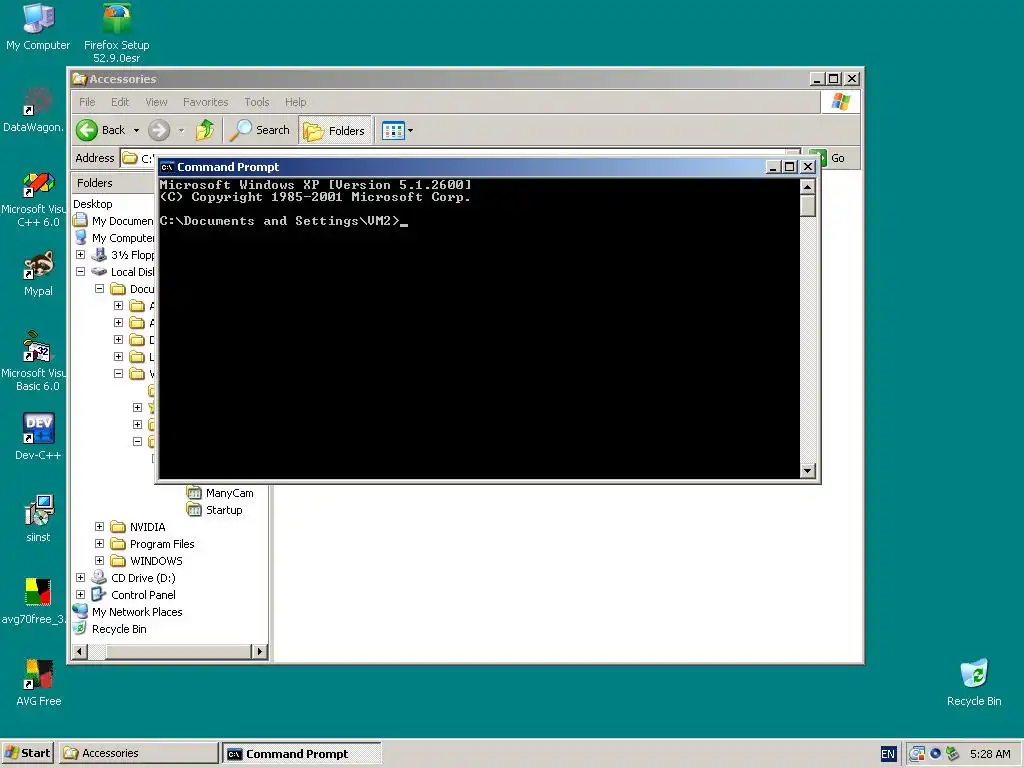1024x768 pixels.
Task: Toggle Folders pane button
Action: tap(335, 131)
